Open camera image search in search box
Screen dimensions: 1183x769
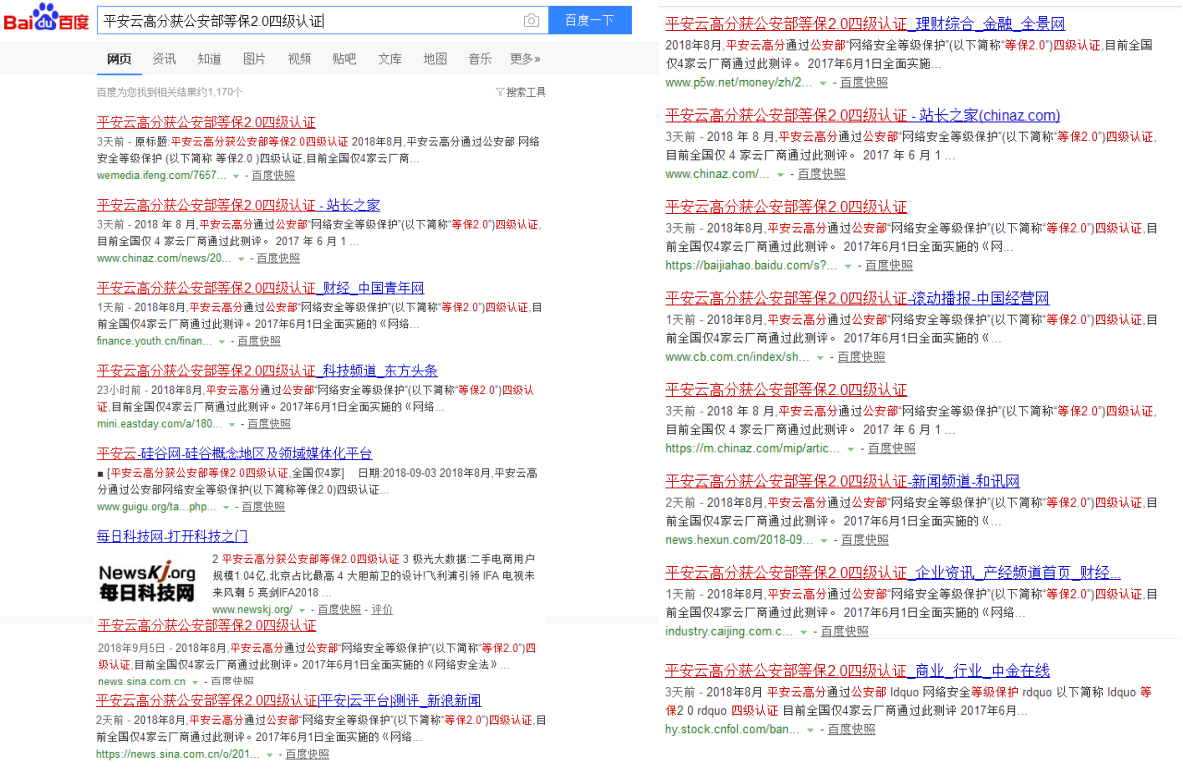[531, 20]
